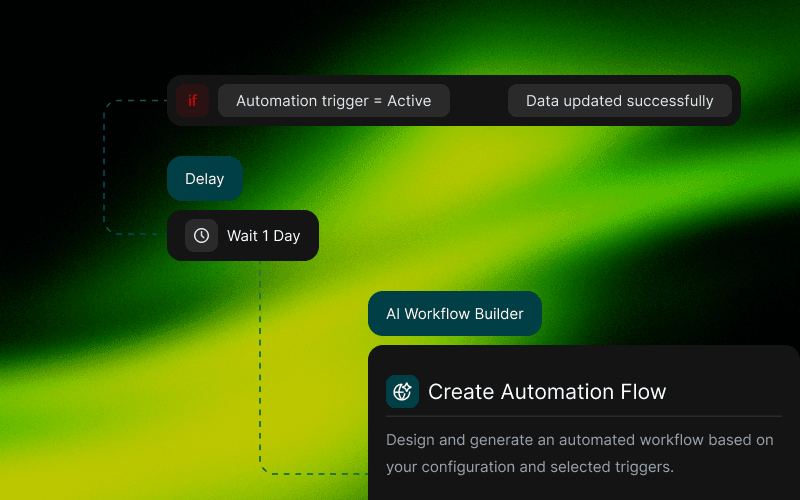Select the "Data updated successfully" chip
Viewport: 800px width, 500px height.
click(619, 101)
